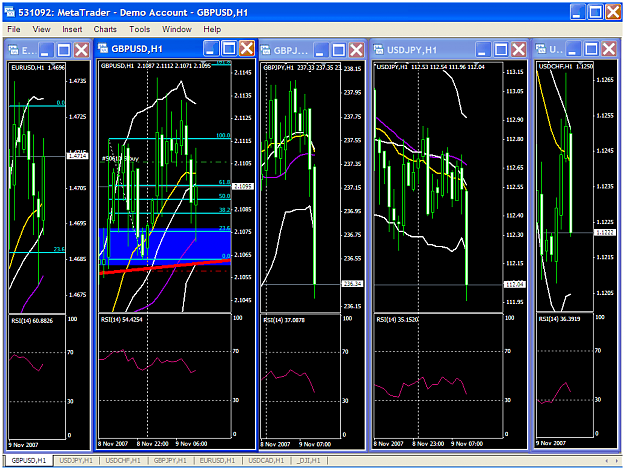Open the Help menu
The image size is (625, 470).
coord(212,29)
